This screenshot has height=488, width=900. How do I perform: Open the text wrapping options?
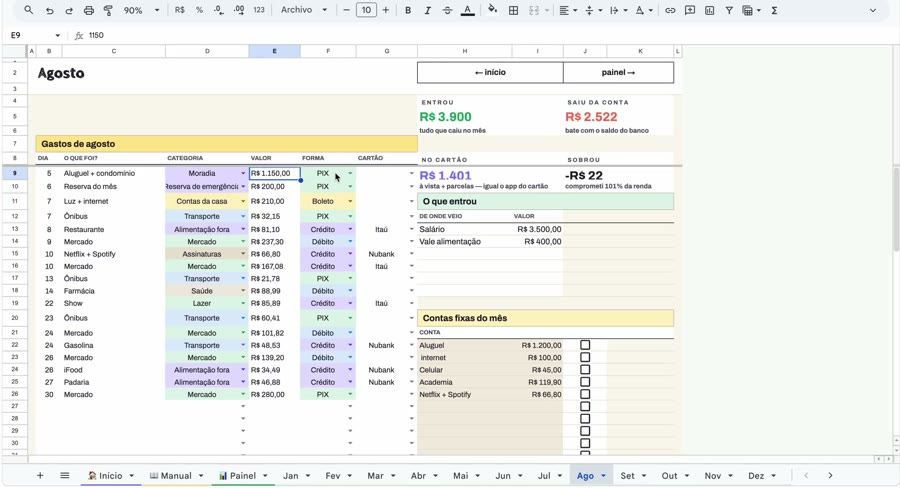pos(617,10)
